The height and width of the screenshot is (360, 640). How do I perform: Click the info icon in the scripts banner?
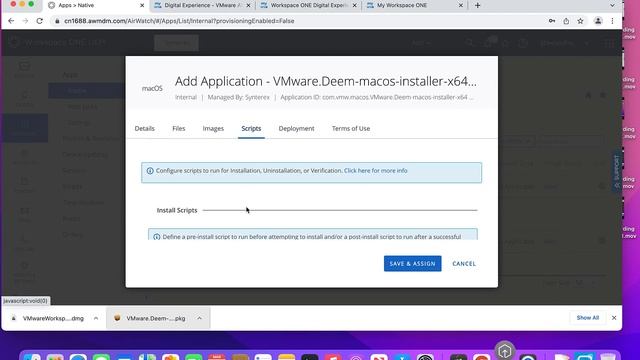tap(150, 171)
